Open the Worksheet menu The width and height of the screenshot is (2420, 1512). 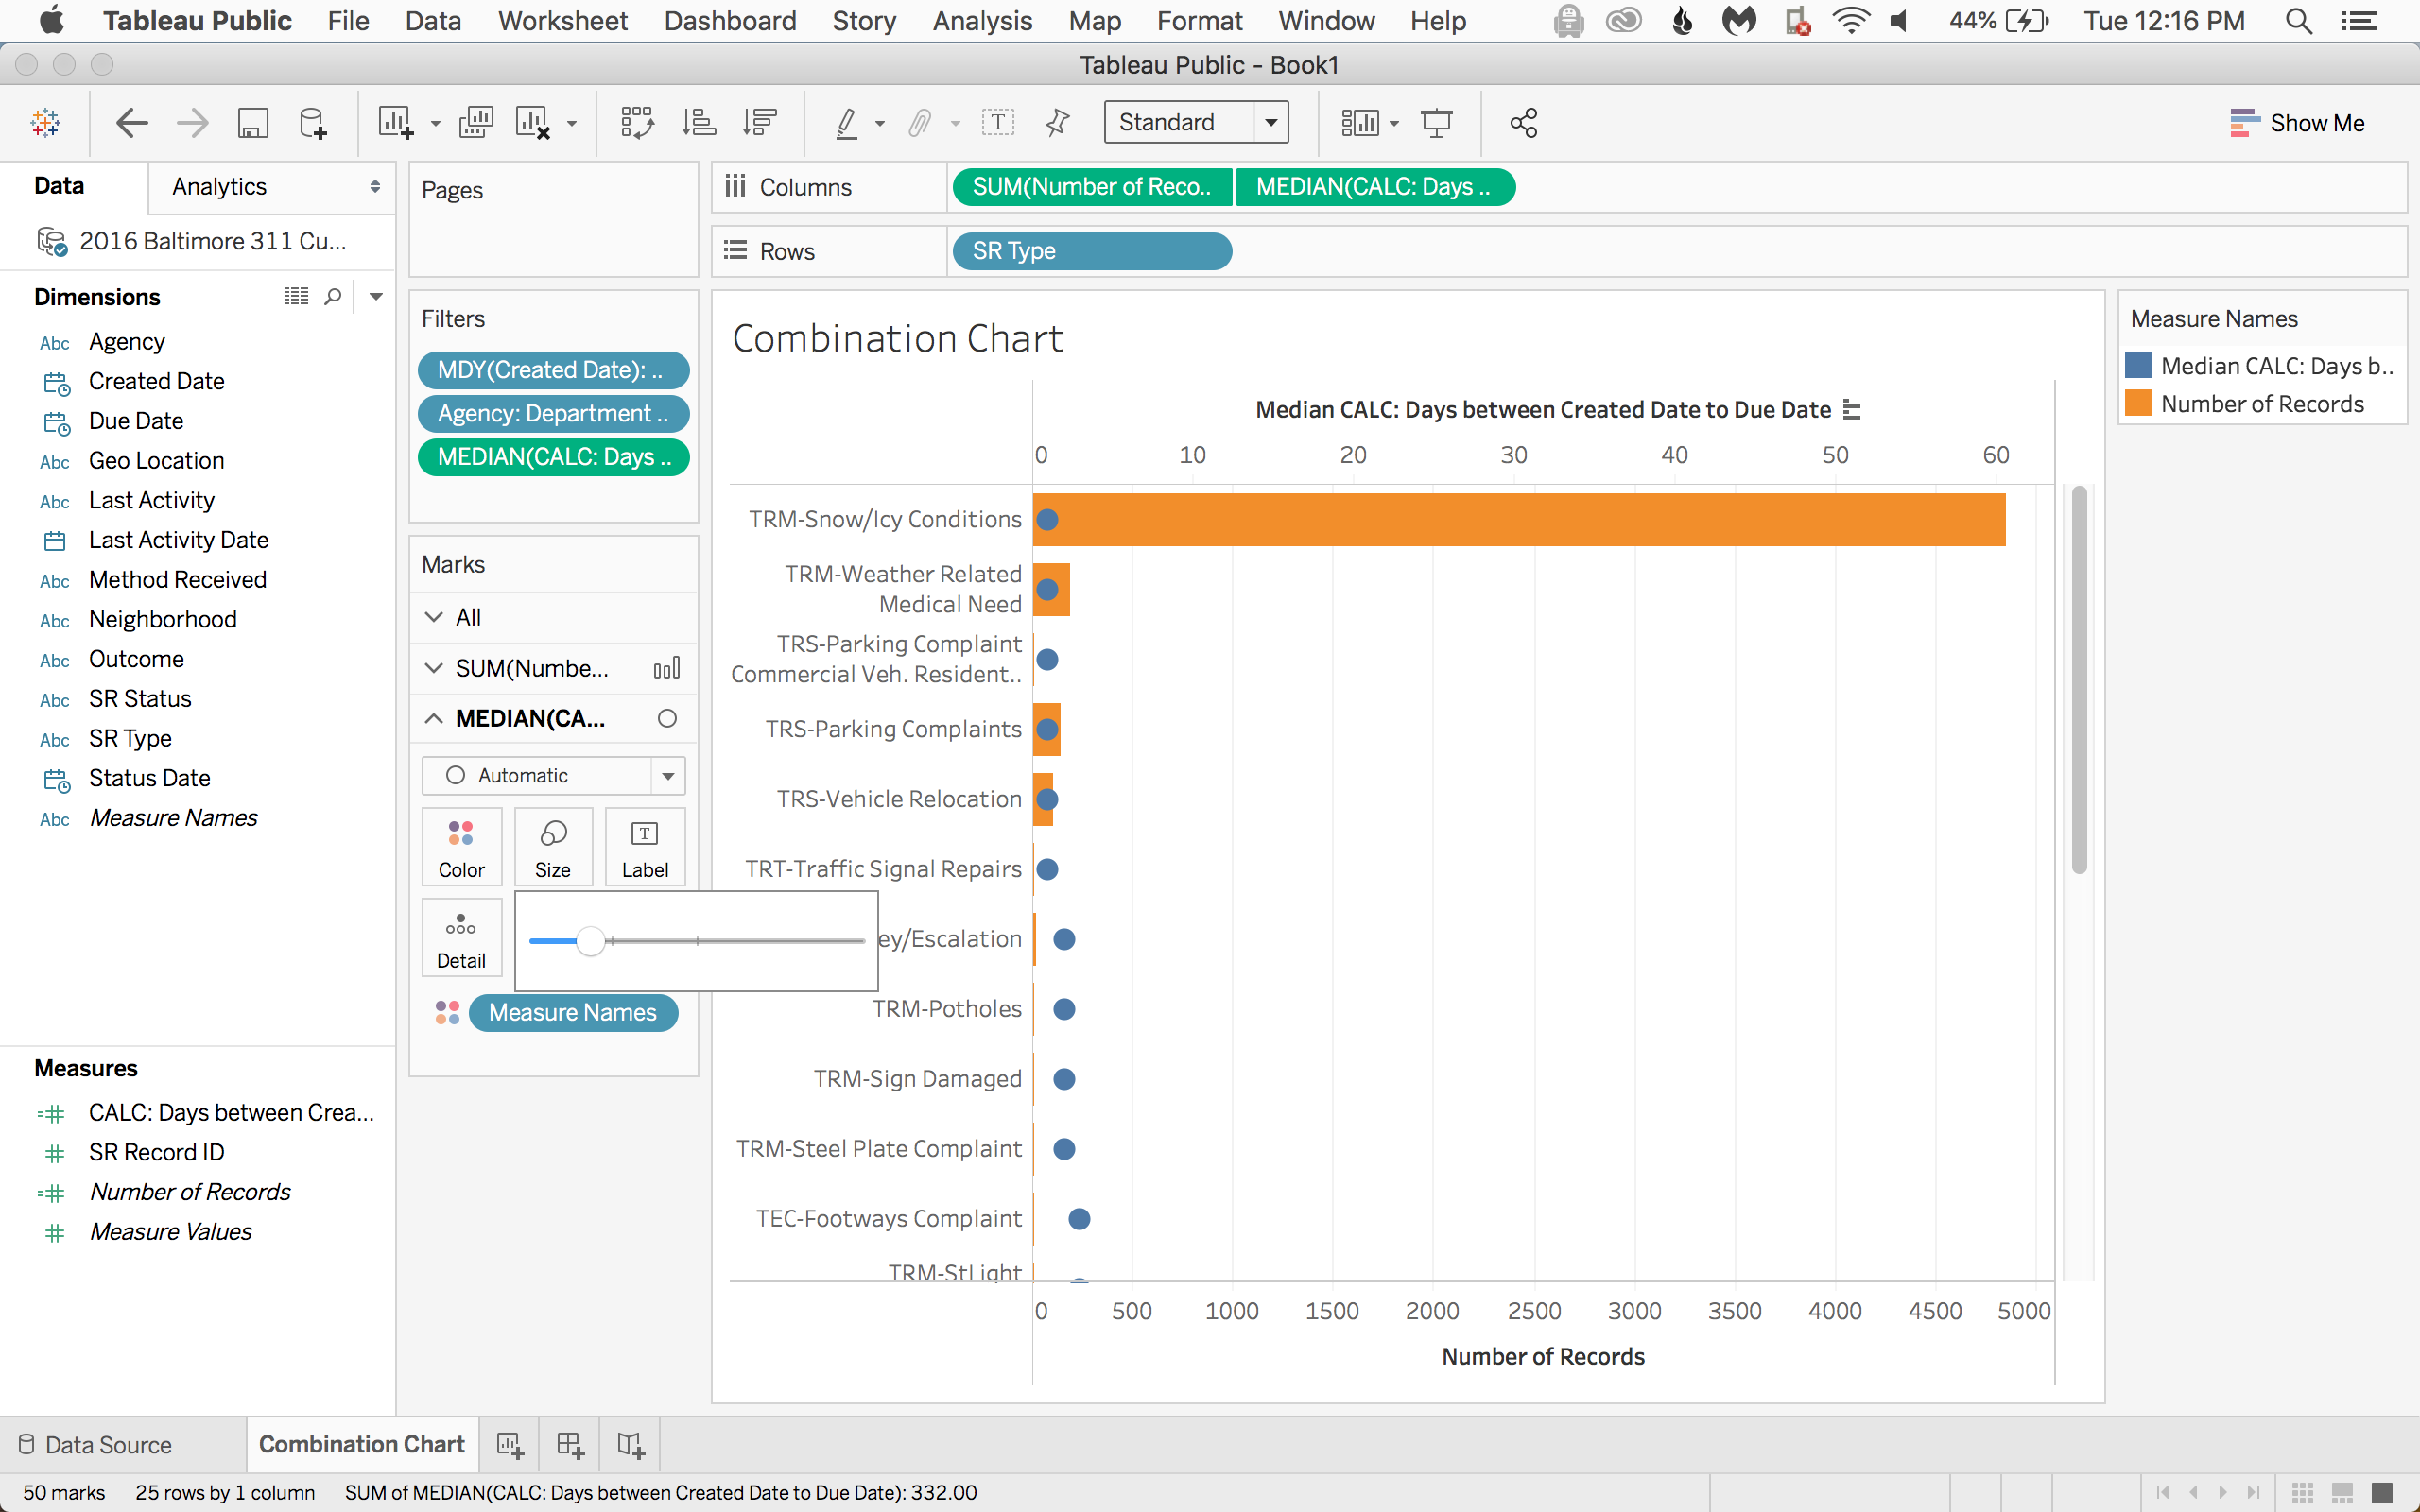click(563, 21)
